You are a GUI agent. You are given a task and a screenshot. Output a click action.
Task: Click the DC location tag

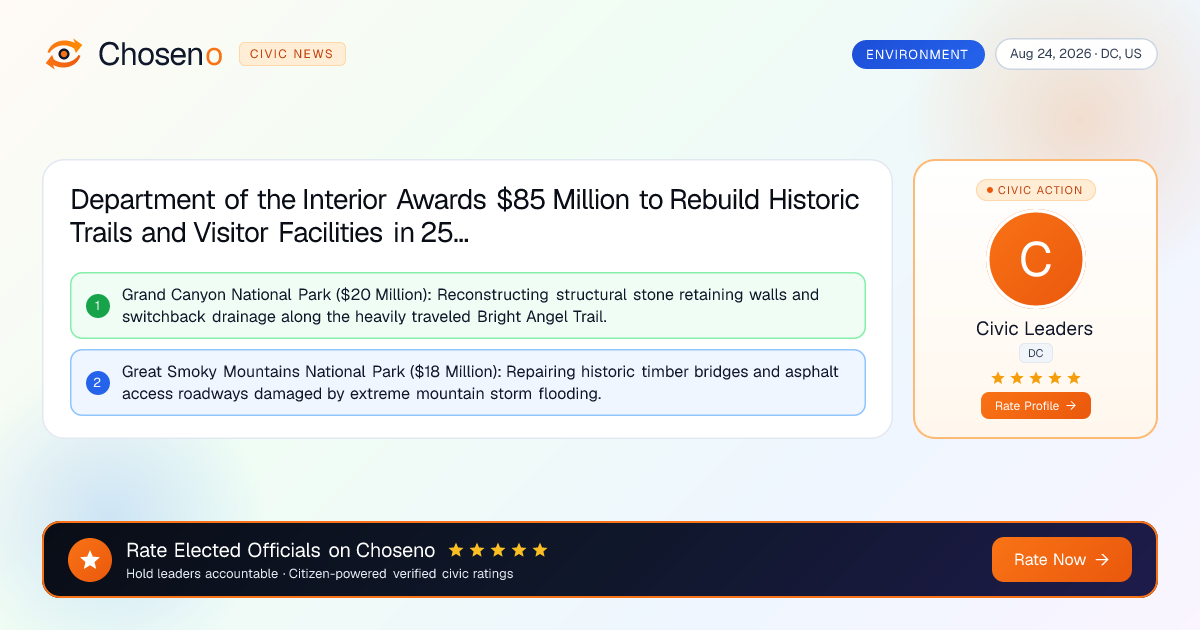tap(1036, 353)
